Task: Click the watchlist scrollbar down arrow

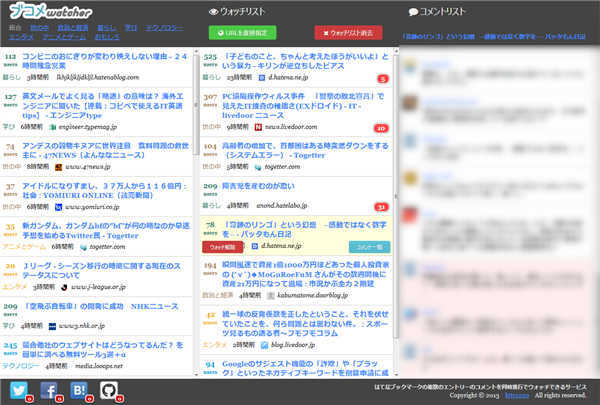Action: pos(396,375)
